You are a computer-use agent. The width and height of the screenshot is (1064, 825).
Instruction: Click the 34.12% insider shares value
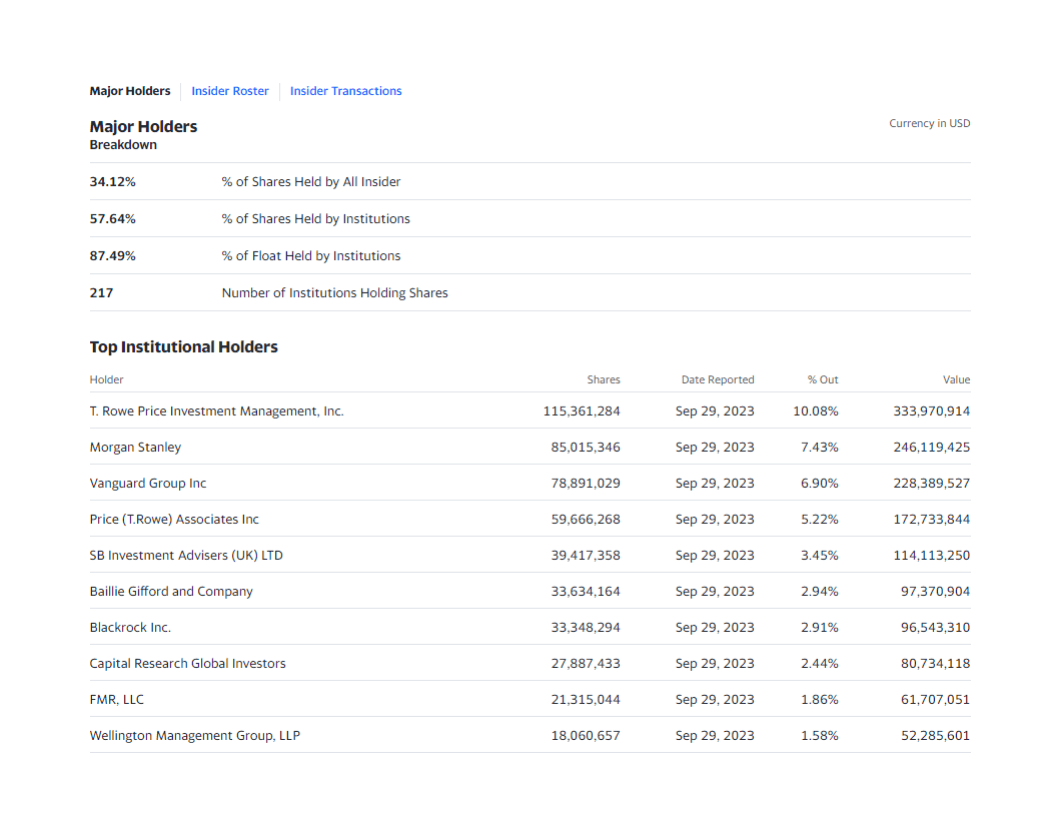[x=113, y=182]
